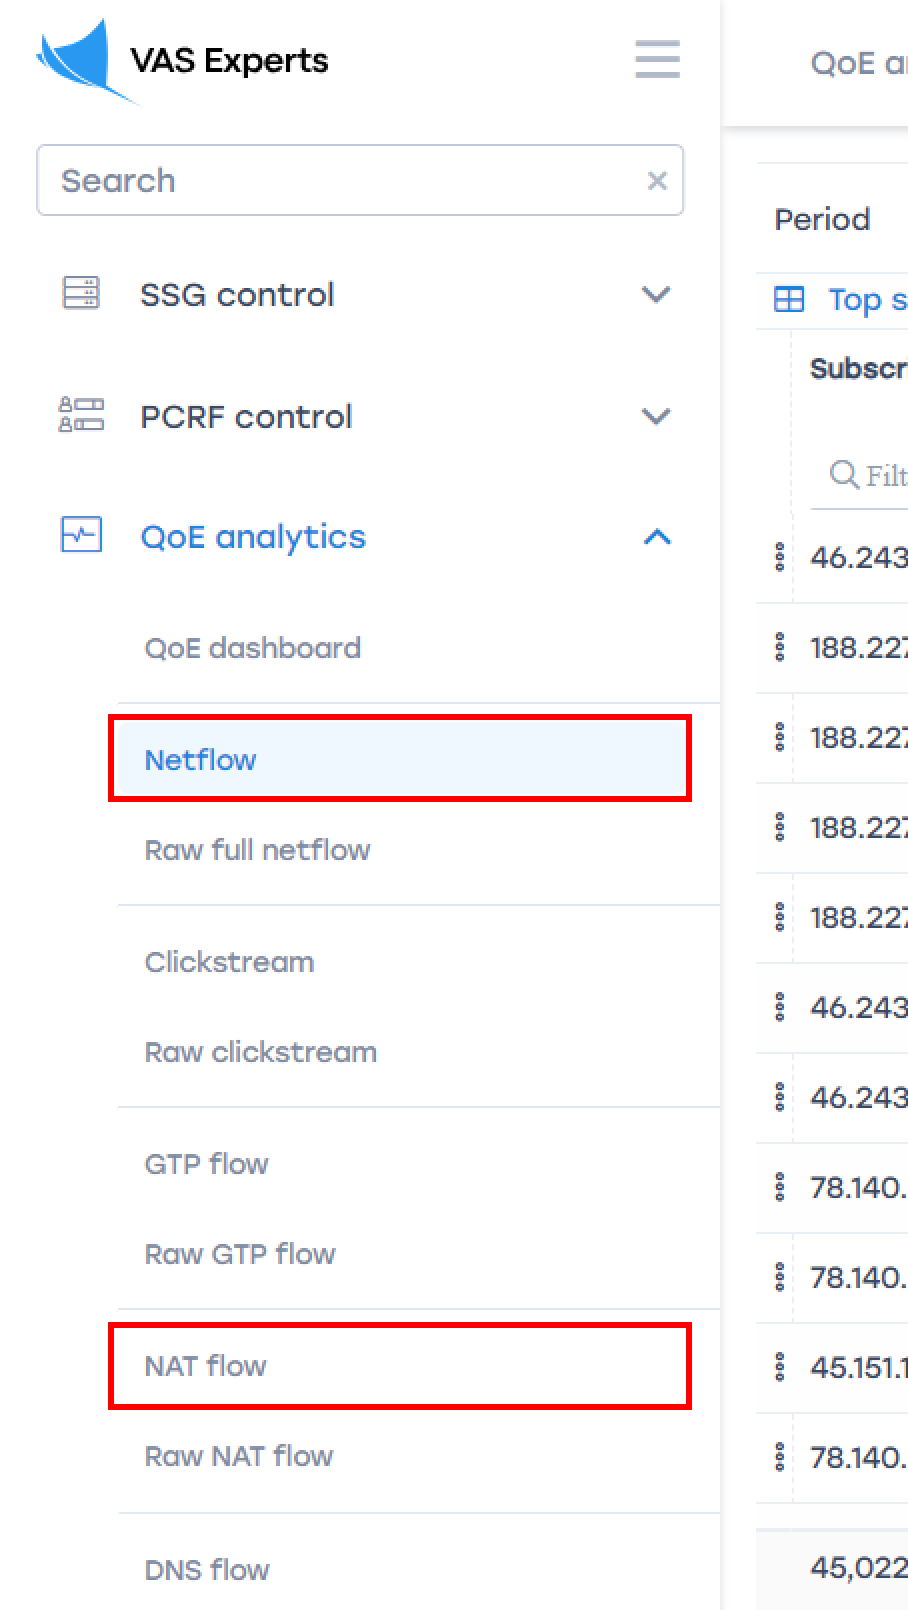Select Netflow in the sidebar

point(201,760)
